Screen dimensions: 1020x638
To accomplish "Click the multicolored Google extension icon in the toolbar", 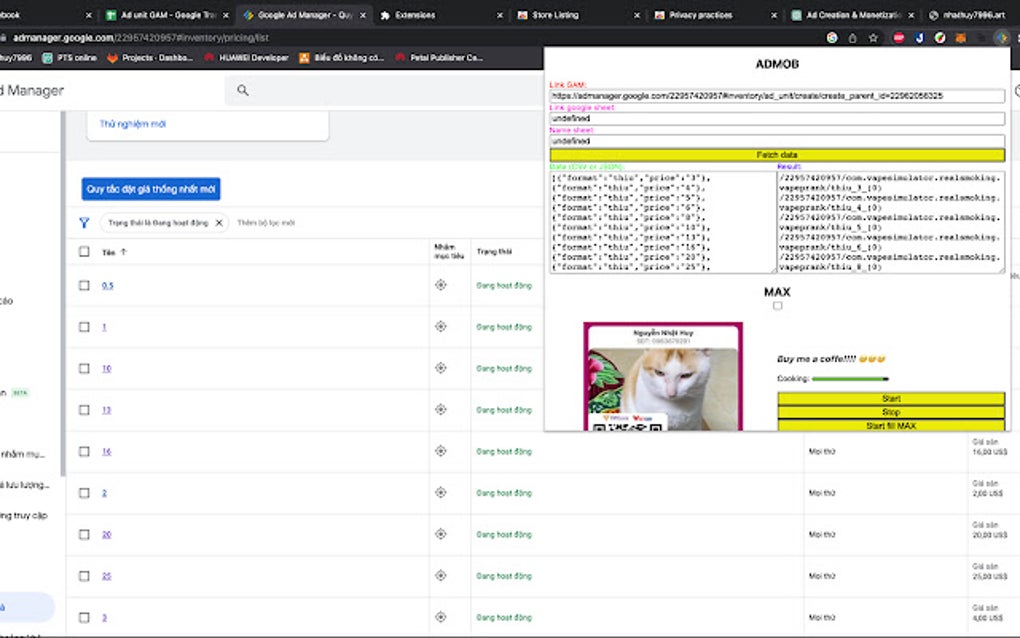I will click(x=832, y=37).
